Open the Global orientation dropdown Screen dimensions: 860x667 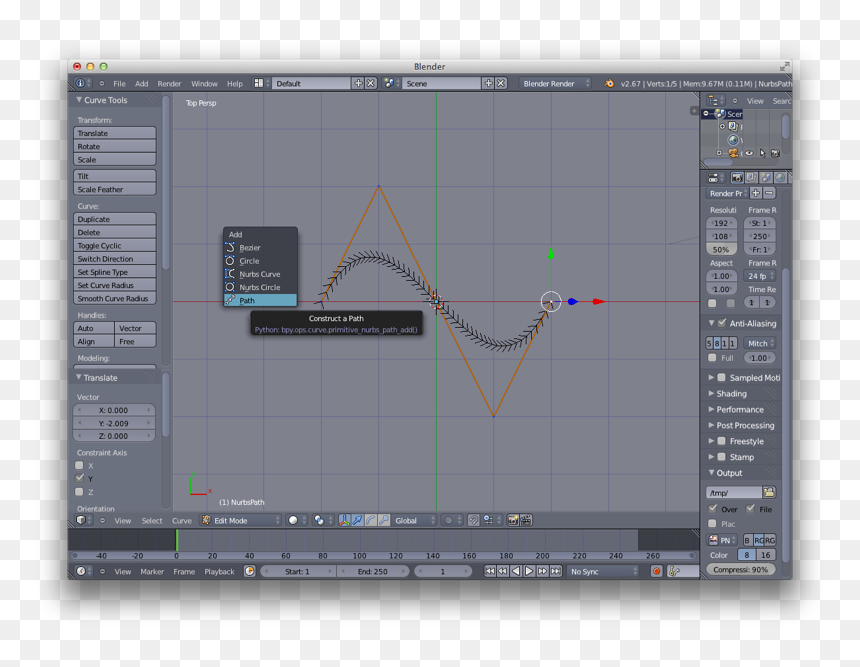pyautogui.click(x=415, y=520)
